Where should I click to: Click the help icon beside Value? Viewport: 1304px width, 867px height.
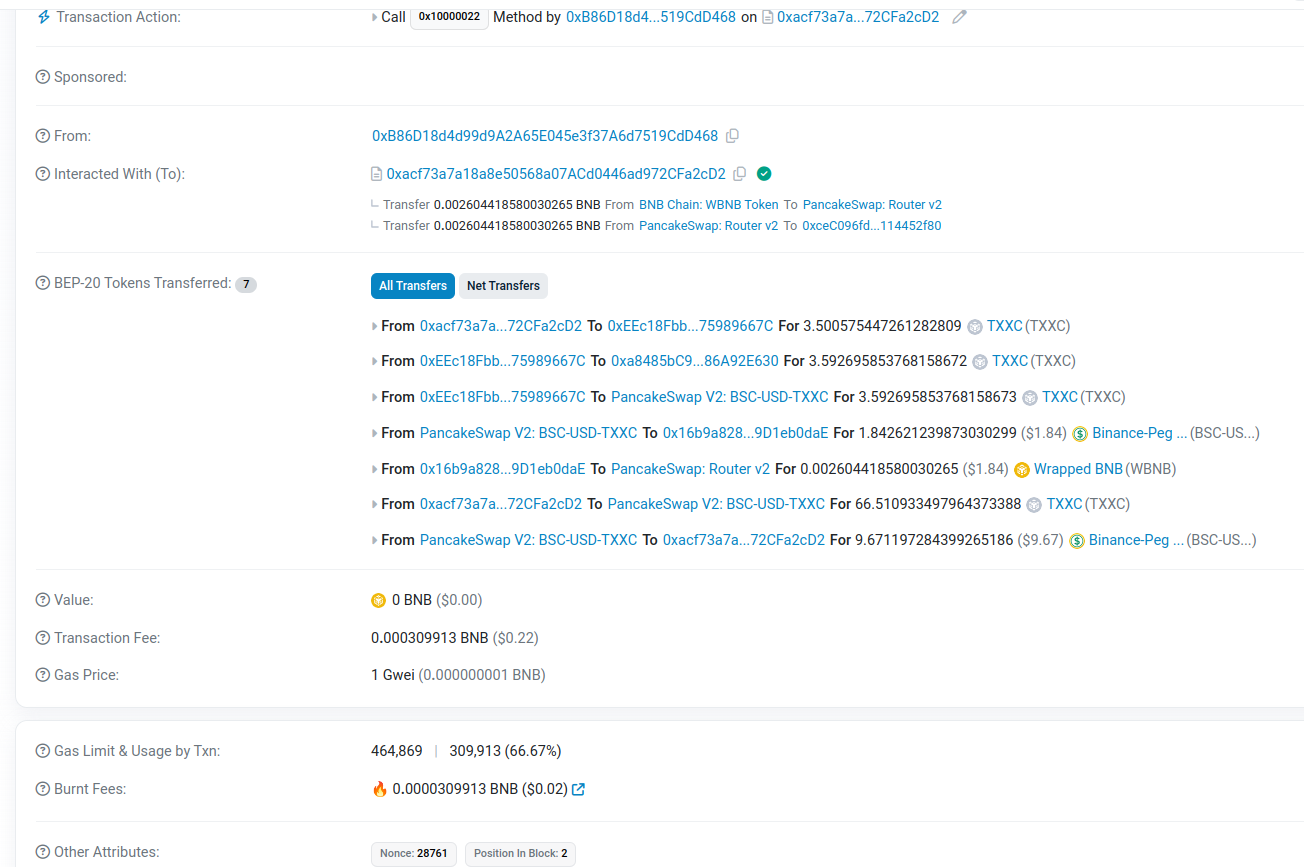point(42,600)
